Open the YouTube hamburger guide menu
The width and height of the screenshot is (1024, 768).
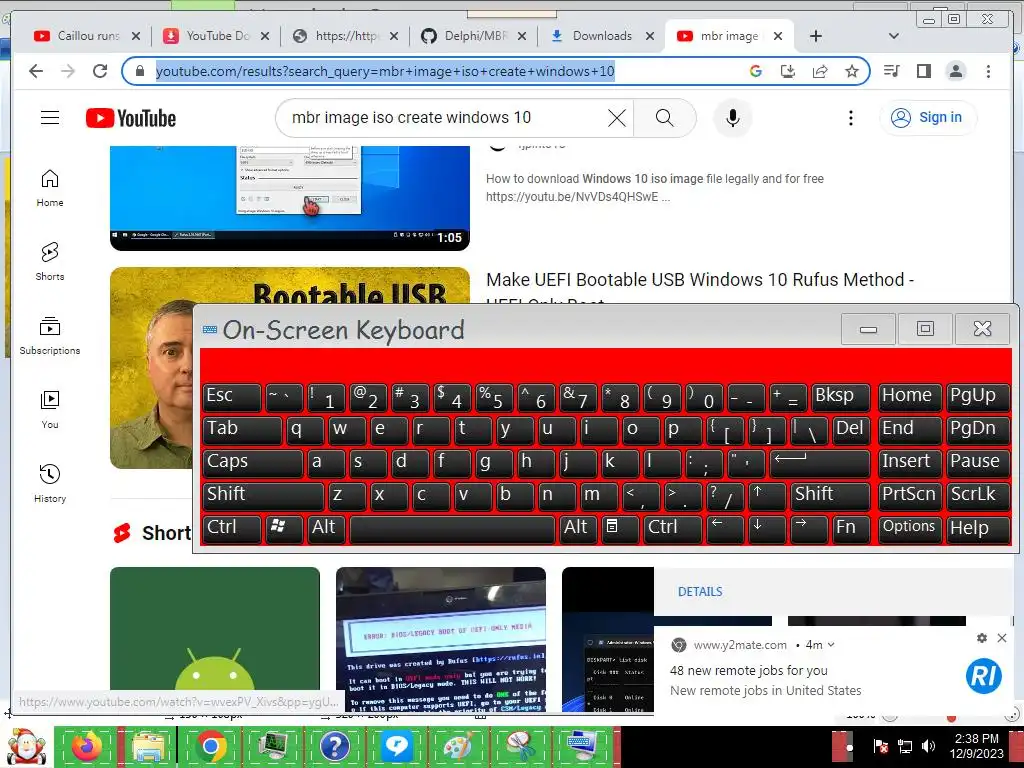pyautogui.click(x=50, y=118)
